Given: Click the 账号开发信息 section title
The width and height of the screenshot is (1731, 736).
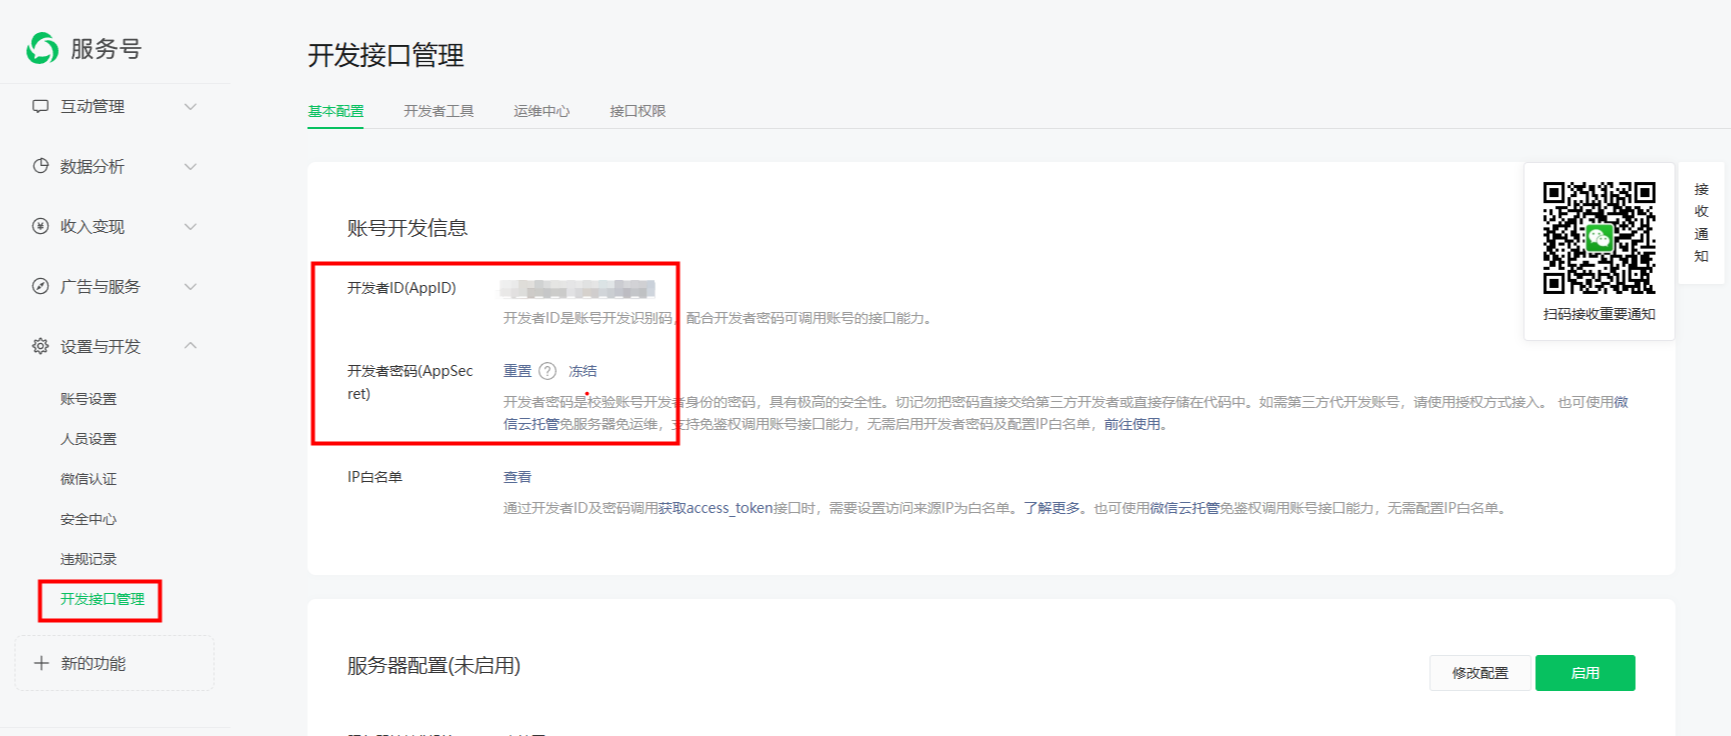Looking at the screenshot, I should (407, 228).
